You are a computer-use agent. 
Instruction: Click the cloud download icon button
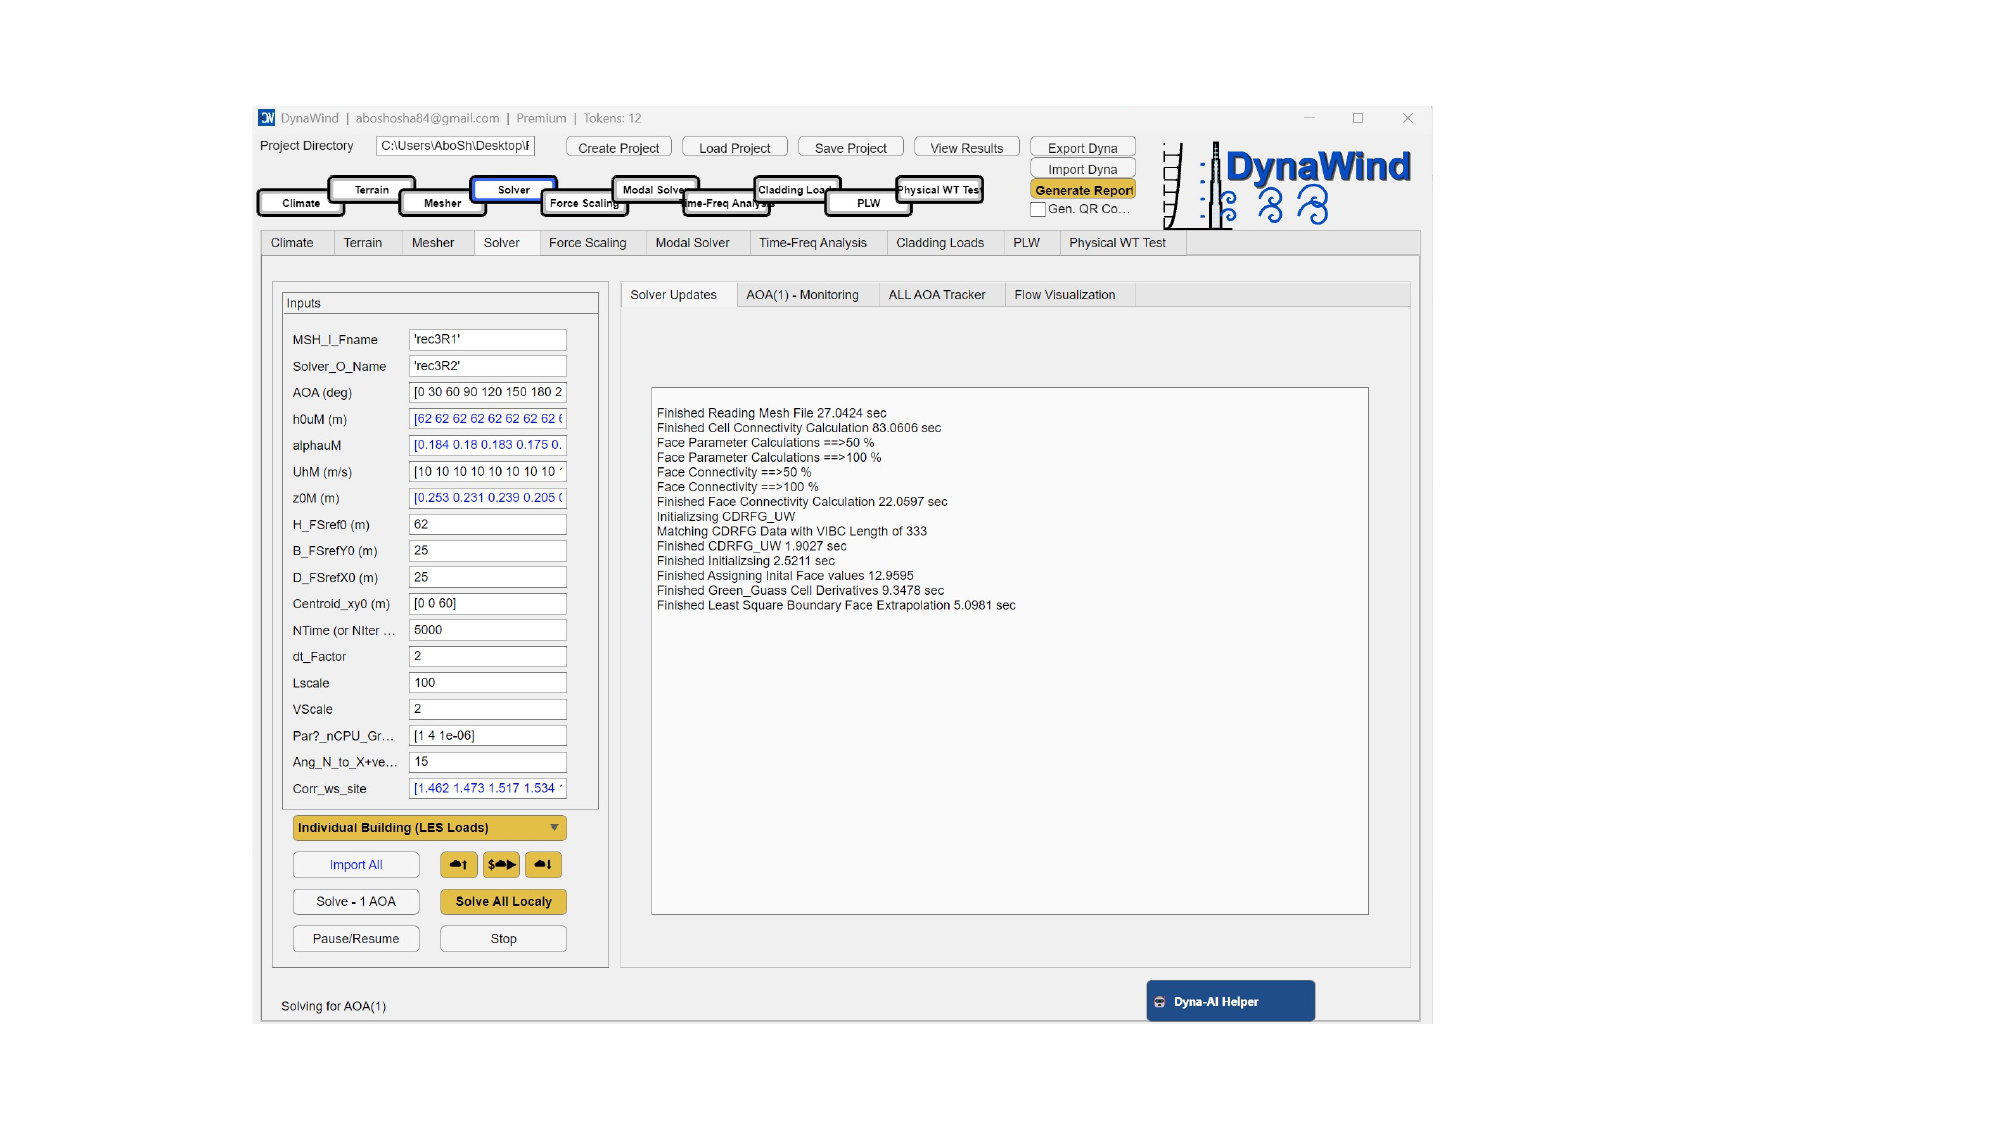click(x=543, y=864)
